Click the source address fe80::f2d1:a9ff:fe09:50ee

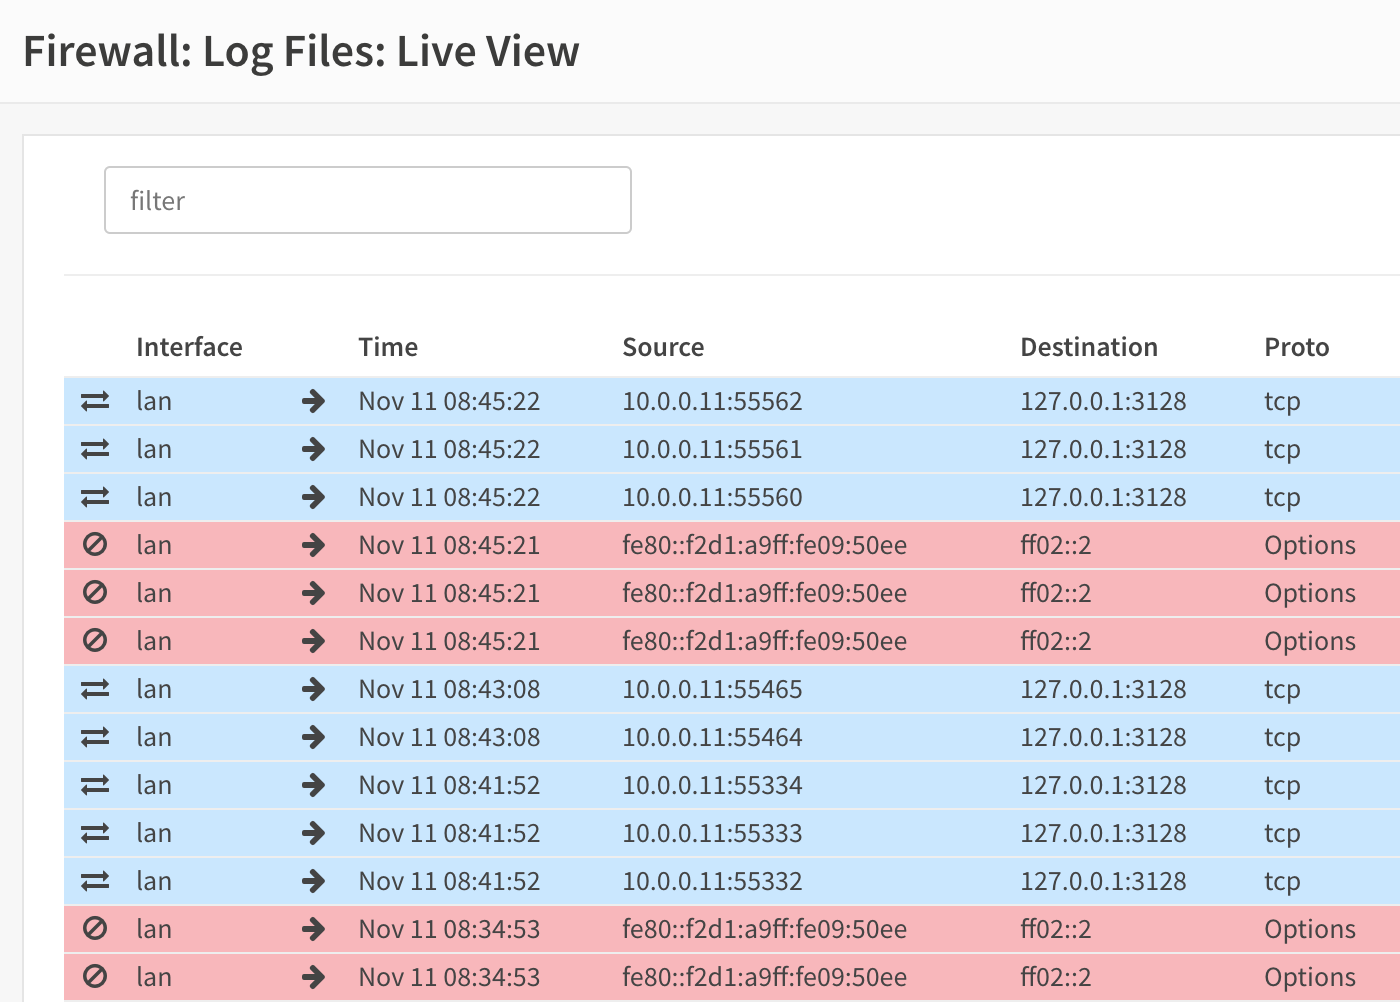coord(765,545)
